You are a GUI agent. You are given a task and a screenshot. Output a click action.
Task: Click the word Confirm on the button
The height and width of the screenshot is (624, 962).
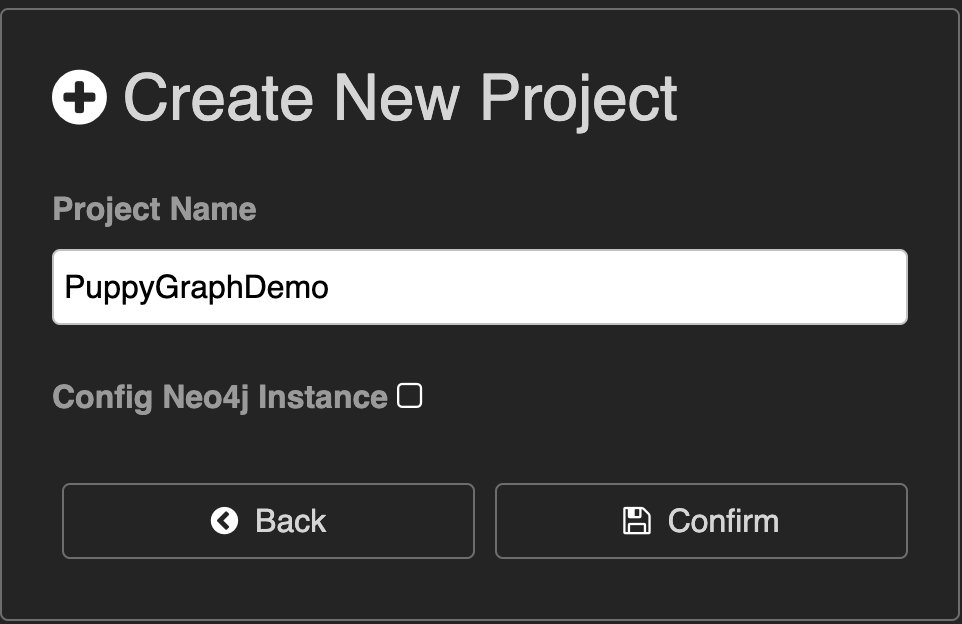click(x=723, y=521)
